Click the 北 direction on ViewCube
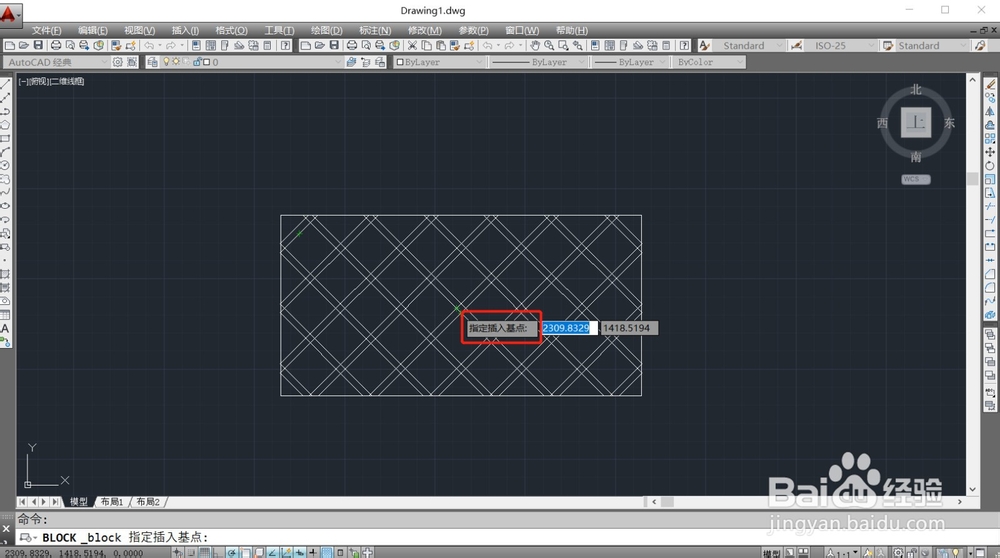The width and height of the screenshot is (1000, 558). point(916,89)
